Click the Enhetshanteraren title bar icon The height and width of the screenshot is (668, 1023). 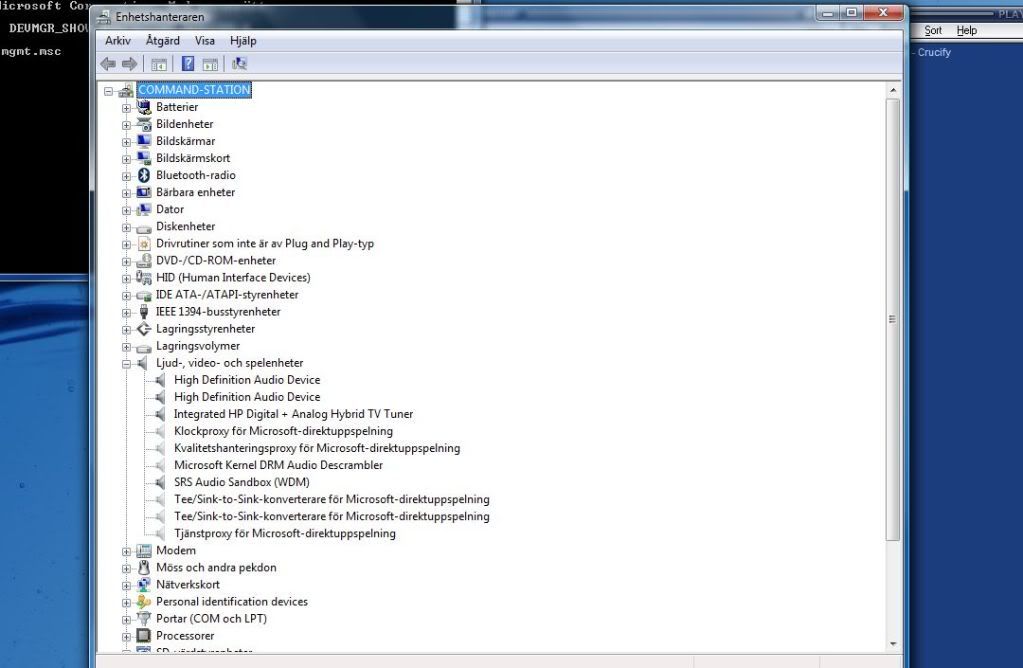(x=104, y=18)
